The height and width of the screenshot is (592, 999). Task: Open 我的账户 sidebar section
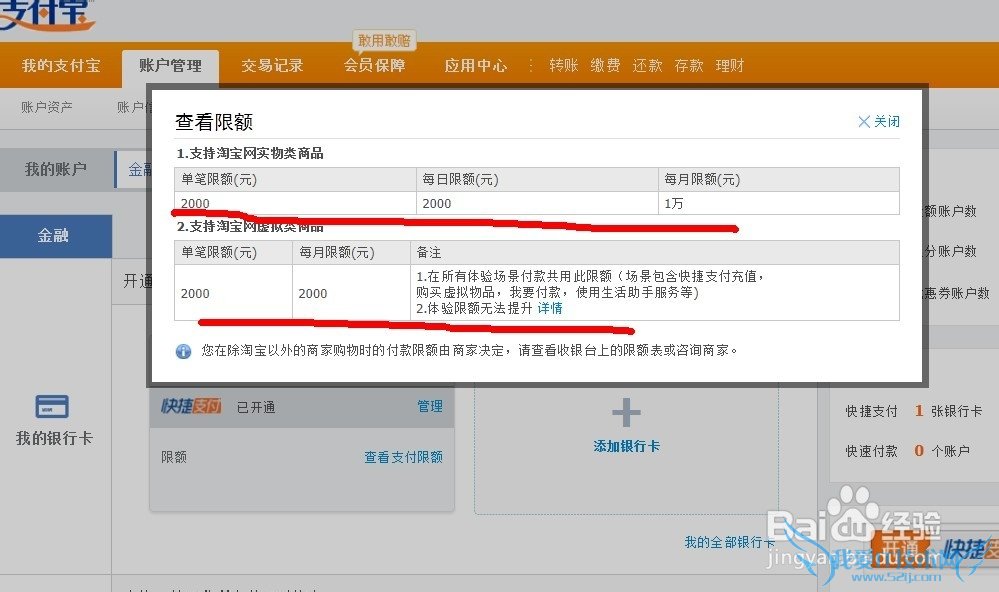point(56,170)
